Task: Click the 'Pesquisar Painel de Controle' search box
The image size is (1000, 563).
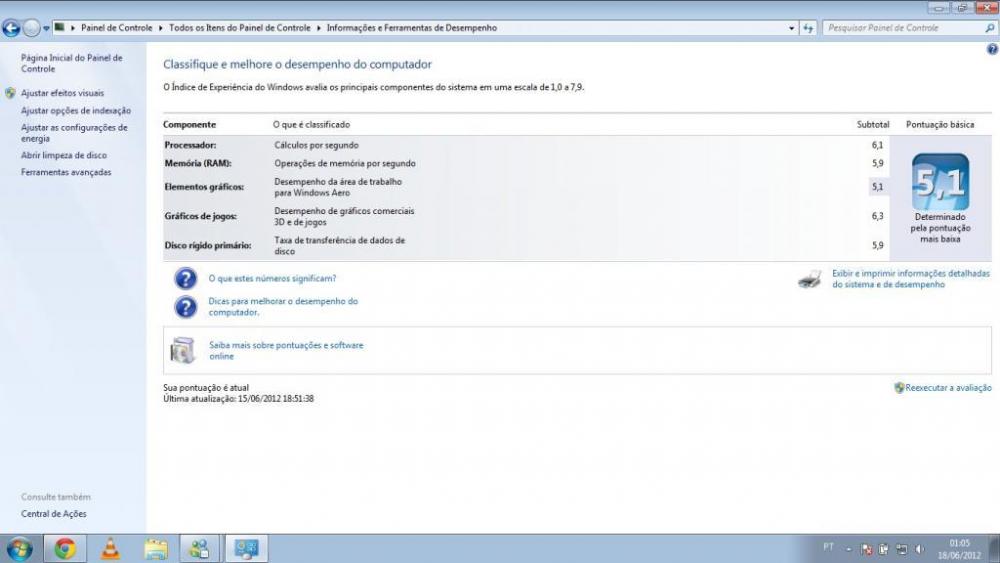Action: tap(900, 28)
